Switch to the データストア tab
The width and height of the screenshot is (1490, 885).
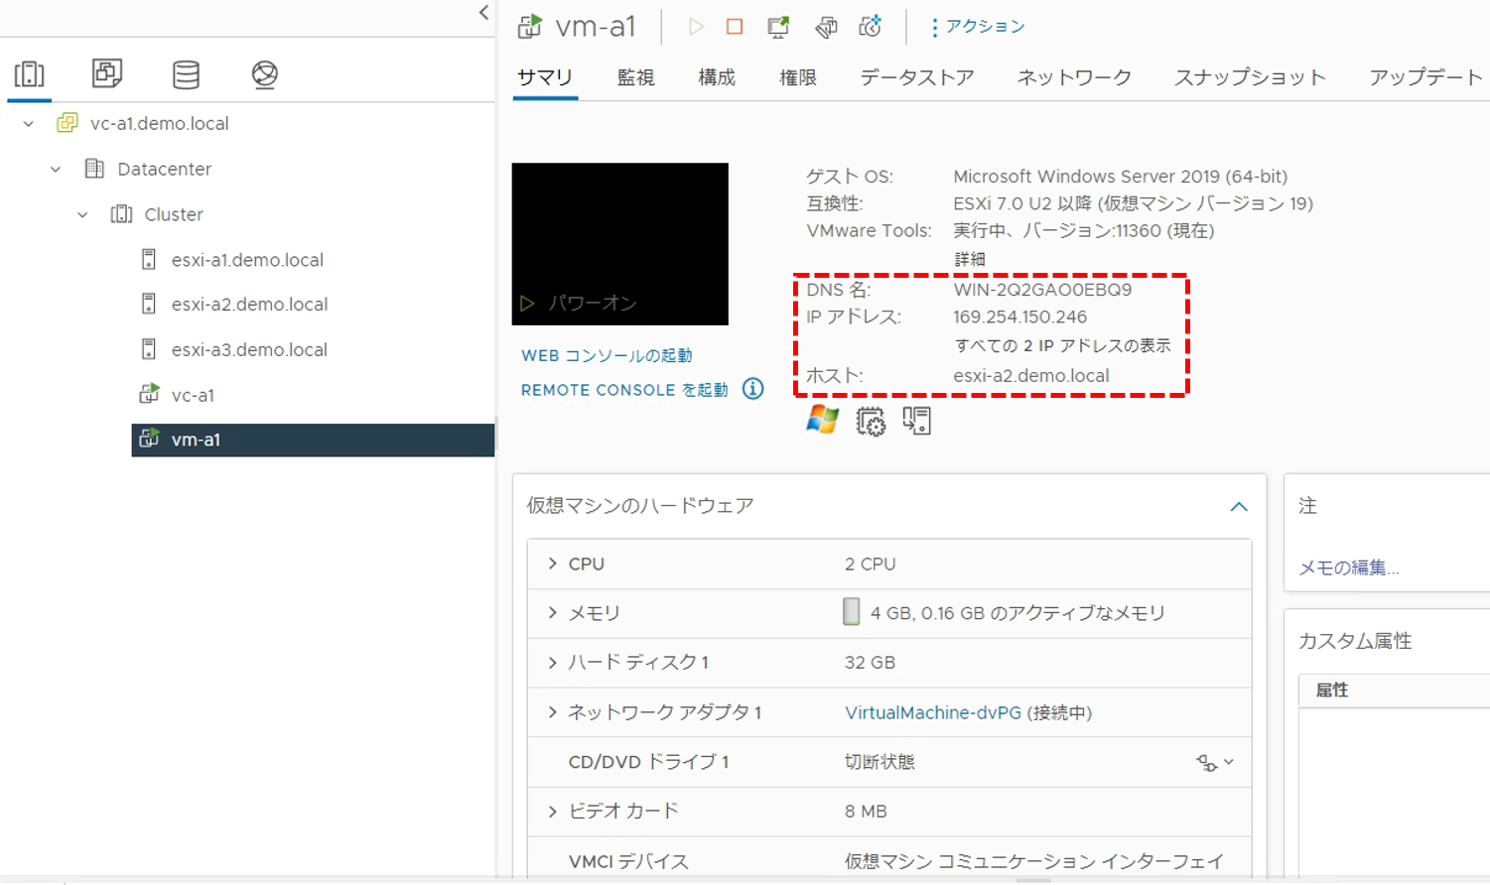pyautogui.click(x=917, y=78)
